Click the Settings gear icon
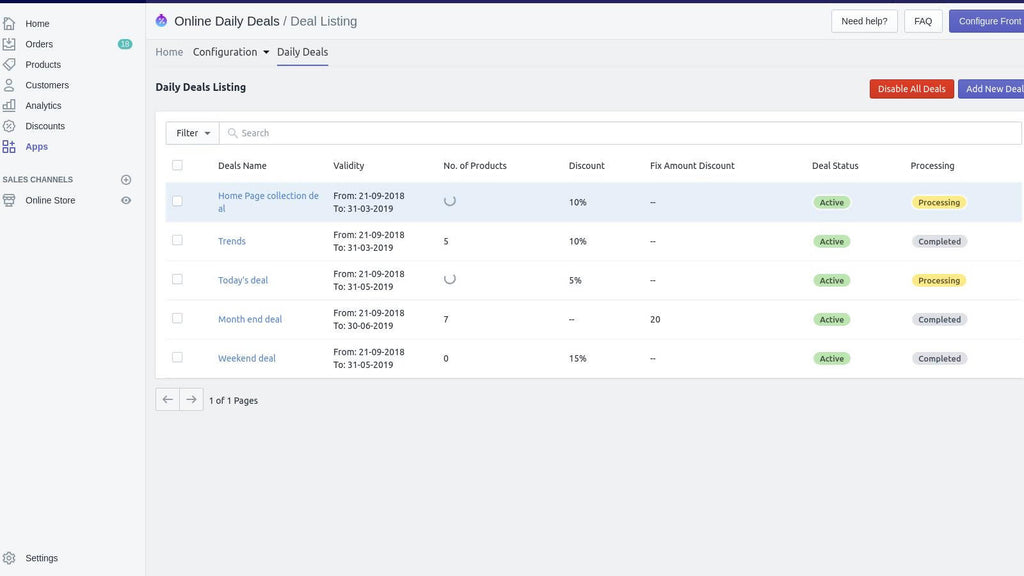Viewport: 1024px width, 576px height. 9,558
